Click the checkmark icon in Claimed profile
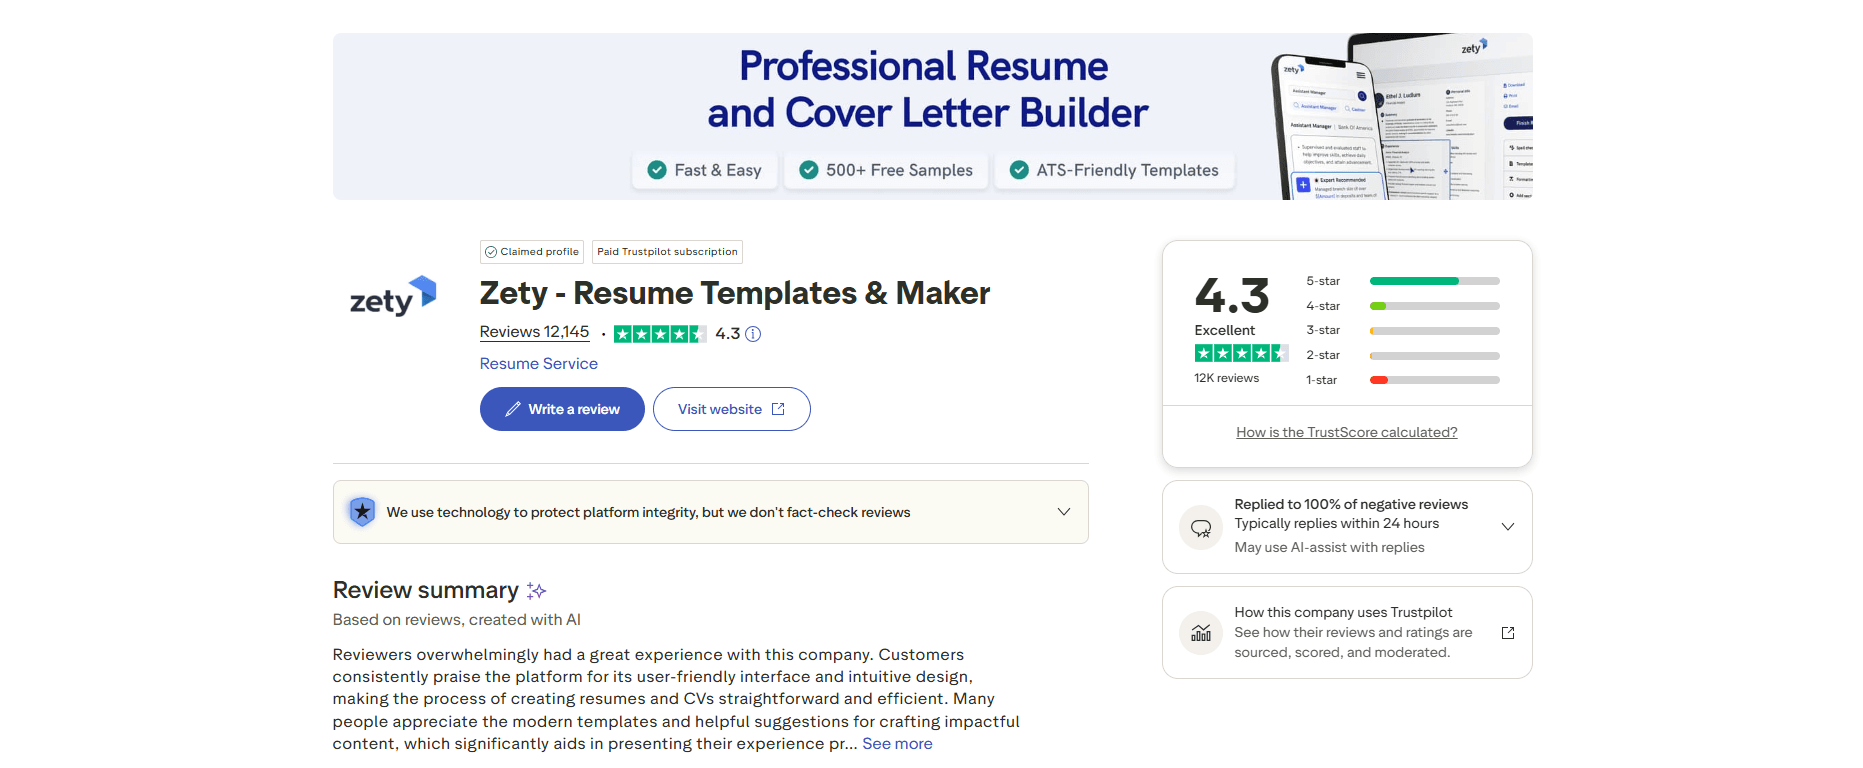 (491, 252)
